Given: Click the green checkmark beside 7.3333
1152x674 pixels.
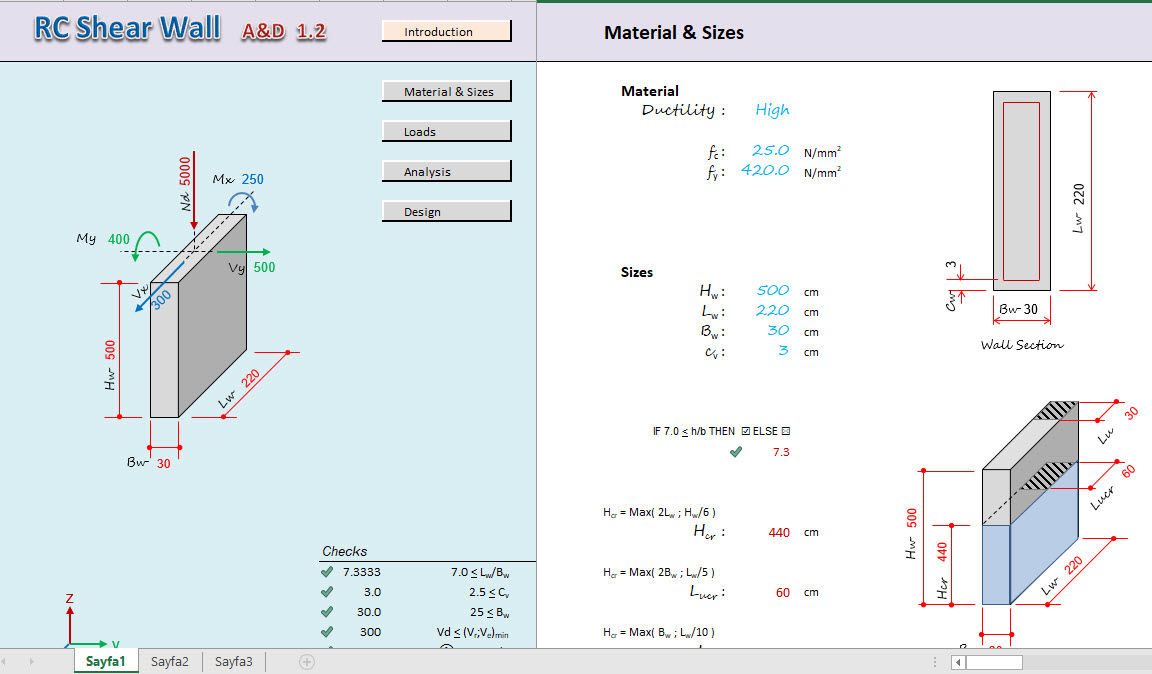Looking at the screenshot, I should (327, 571).
